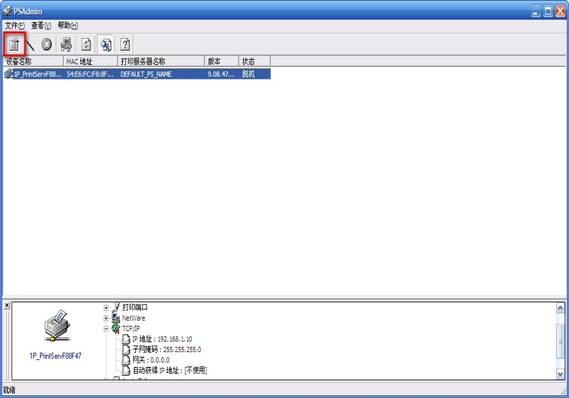The image size is (569, 398).
Task: Open the 查看 menu
Action: pos(41,26)
